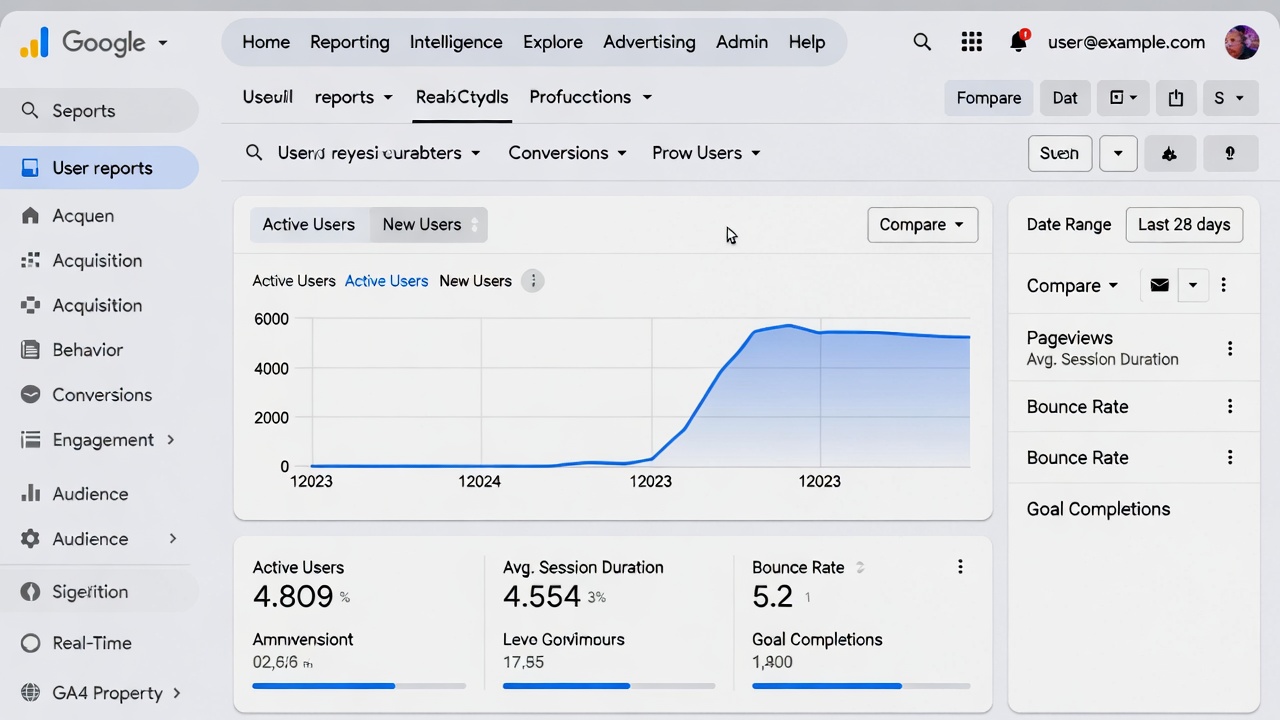The height and width of the screenshot is (720, 1280).
Task: Click the Engagement sidebar item
Action: tap(102, 439)
